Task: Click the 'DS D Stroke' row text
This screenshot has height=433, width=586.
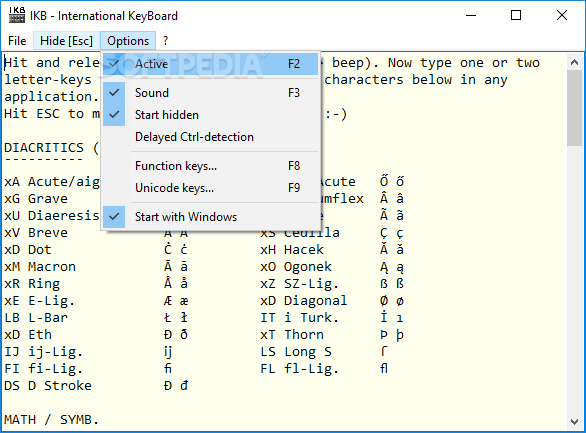Action: click(x=48, y=386)
